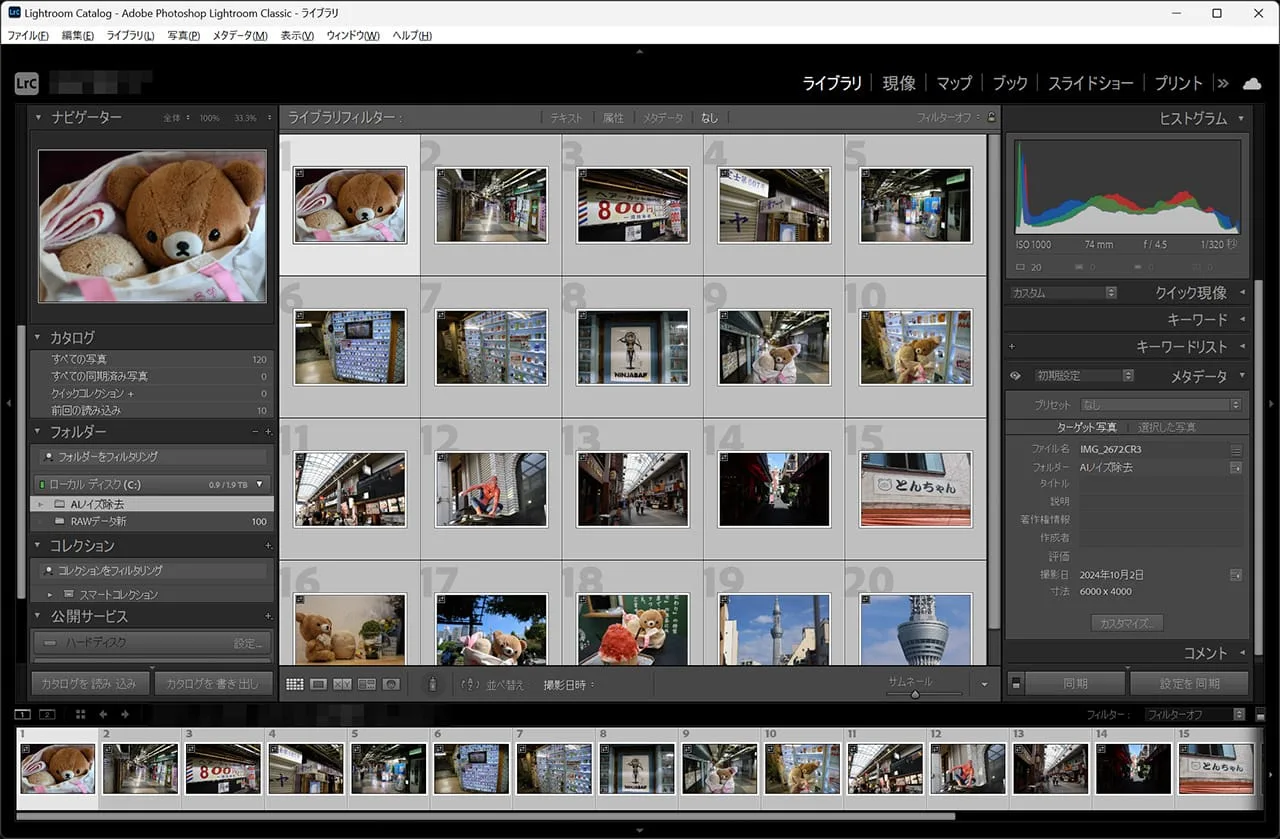Switch to Grid view in the toolbar
This screenshot has height=839, width=1280.
tap(294, 684)
